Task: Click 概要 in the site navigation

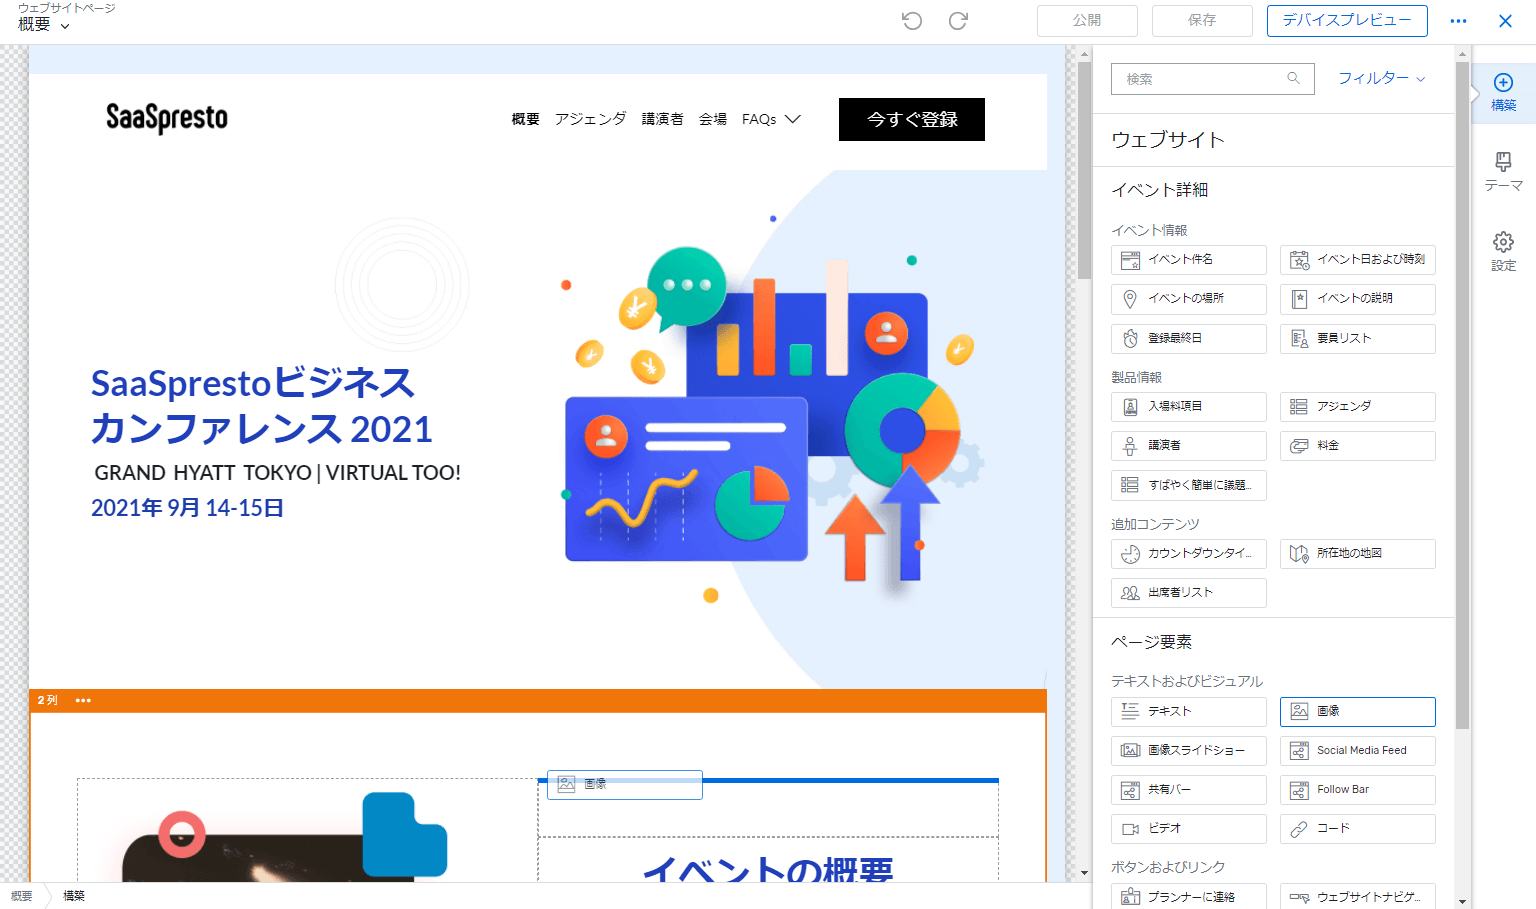Action: 525,119
